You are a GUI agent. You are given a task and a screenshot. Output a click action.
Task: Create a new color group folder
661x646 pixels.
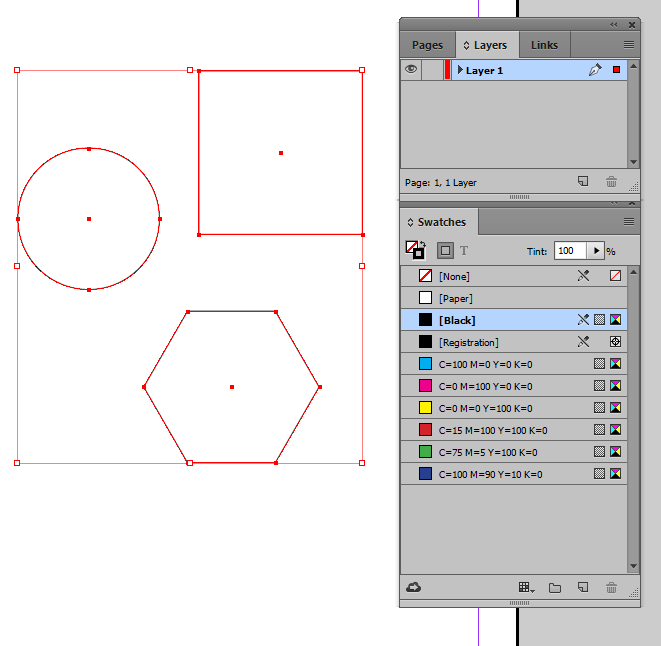coord(555,588)
